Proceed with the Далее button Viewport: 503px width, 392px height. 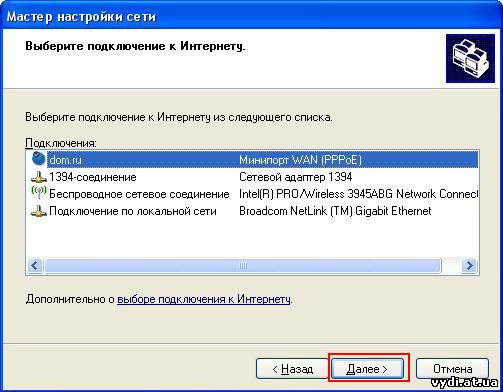point(367,369)
